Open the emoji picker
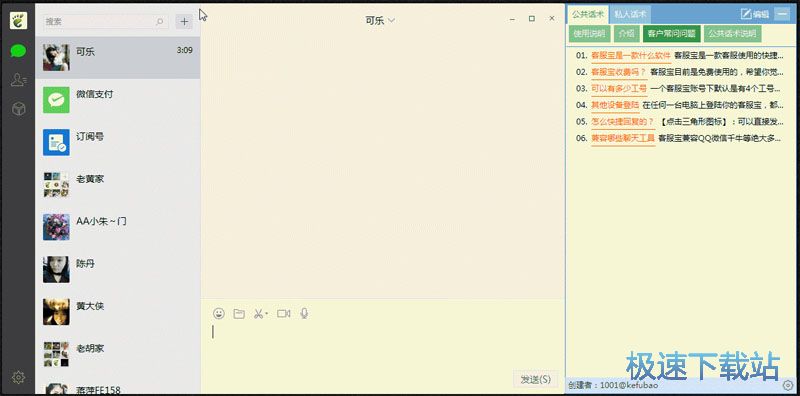The width and height of the screenshot is (800, 396). click(x=219, y=313)
